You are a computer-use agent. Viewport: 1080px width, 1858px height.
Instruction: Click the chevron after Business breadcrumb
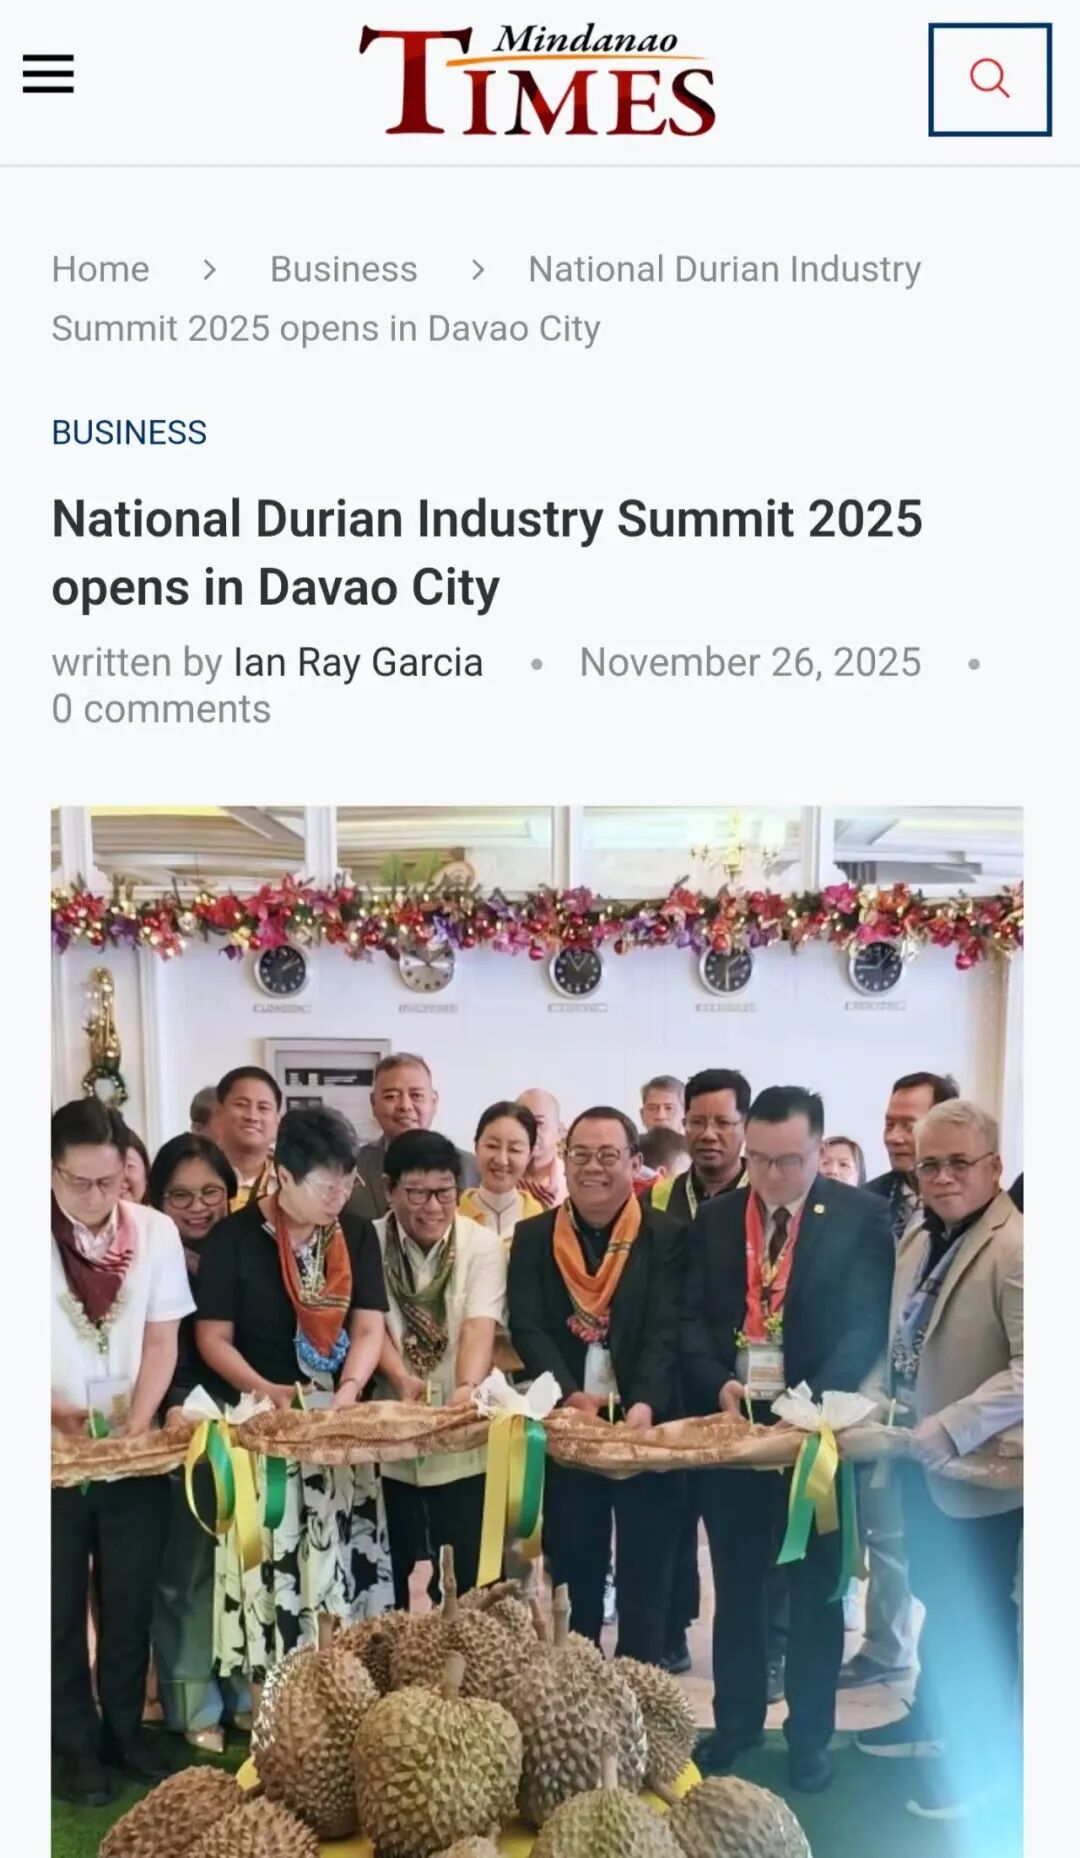click(478, 270)
